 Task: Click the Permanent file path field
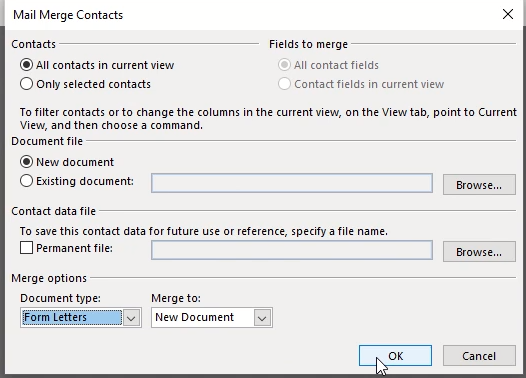click(292, 250)
